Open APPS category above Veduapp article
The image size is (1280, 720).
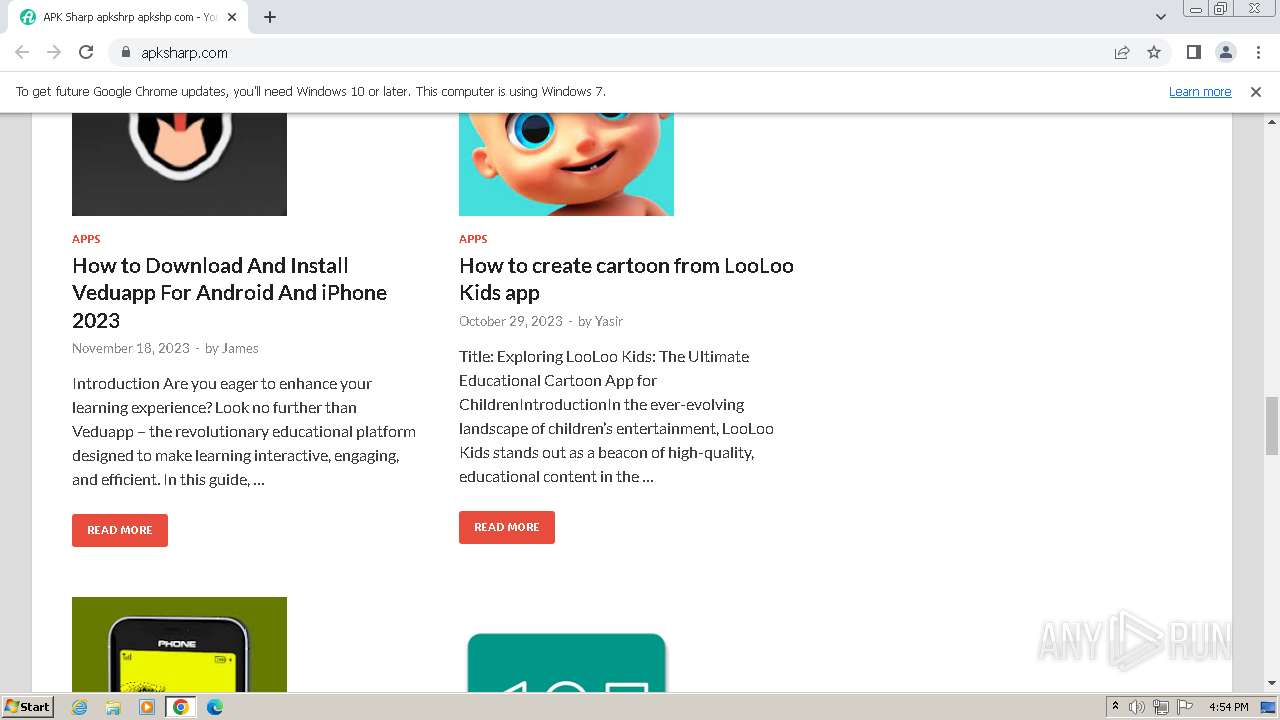86,239
